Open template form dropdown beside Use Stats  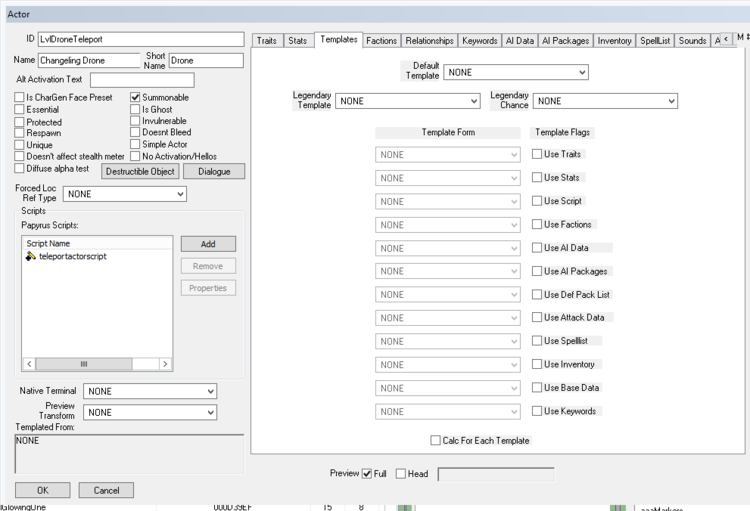tap(448, 178)
